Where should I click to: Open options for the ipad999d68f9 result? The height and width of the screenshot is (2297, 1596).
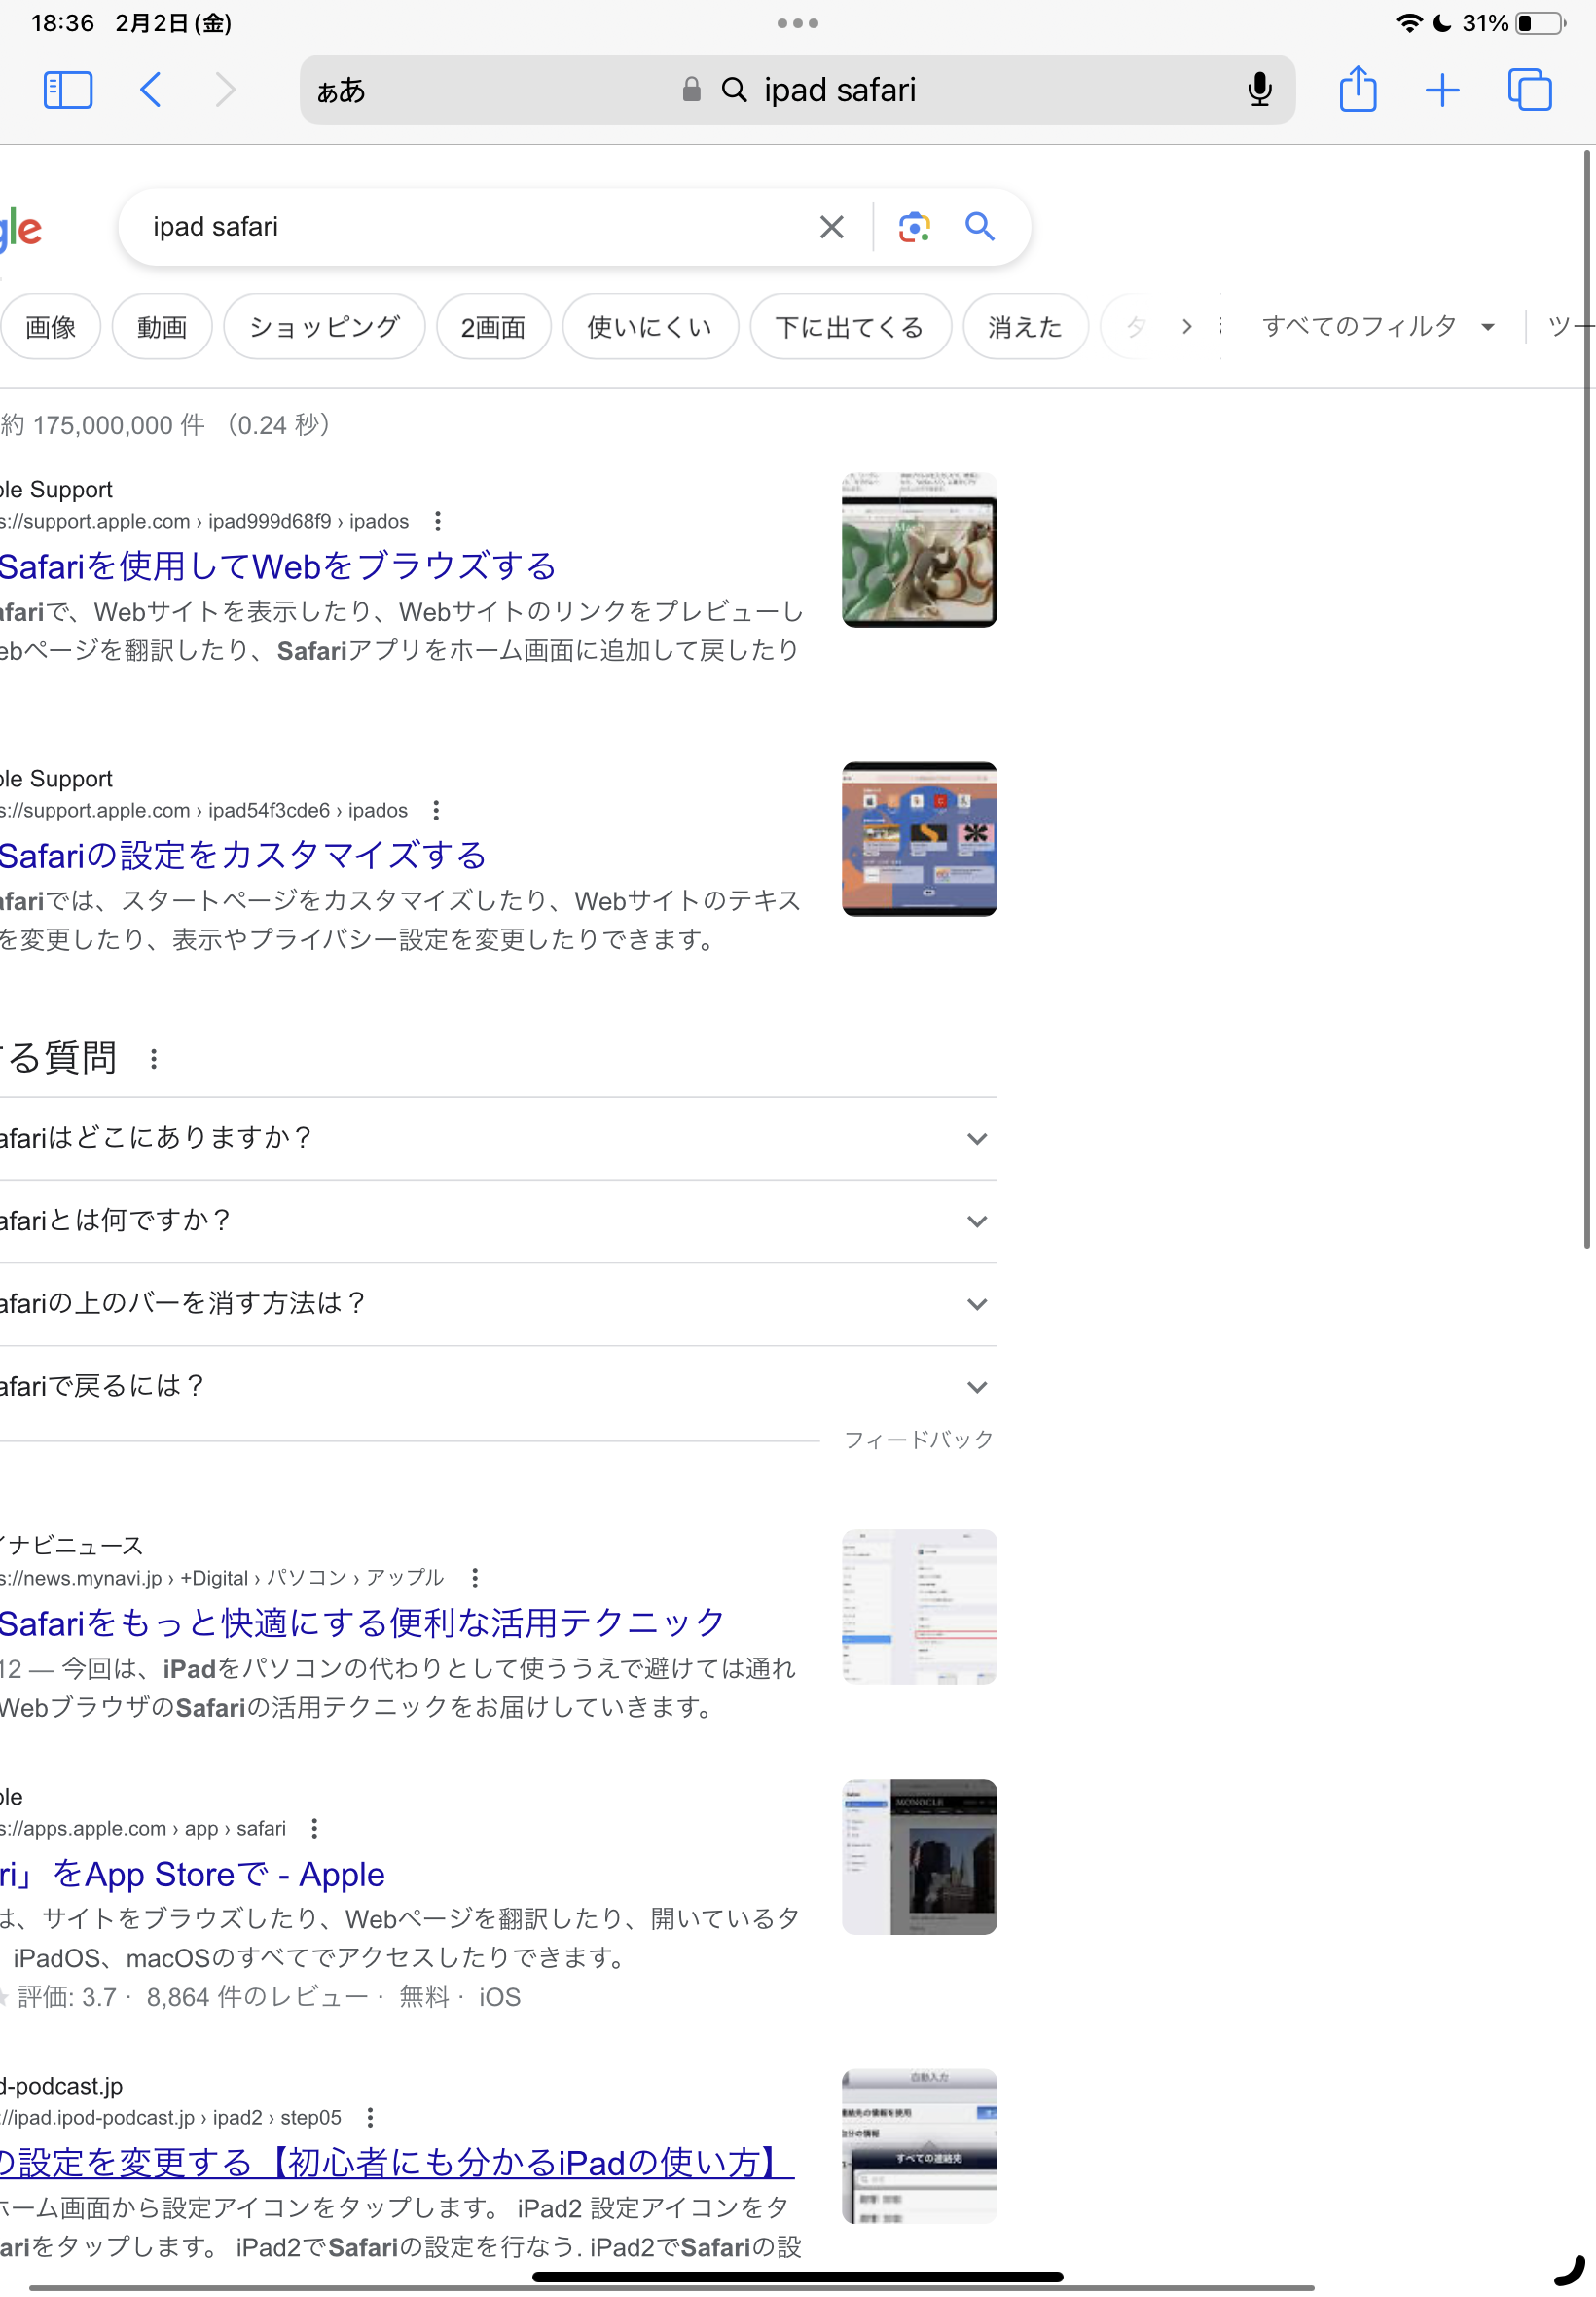coord(437,521)
